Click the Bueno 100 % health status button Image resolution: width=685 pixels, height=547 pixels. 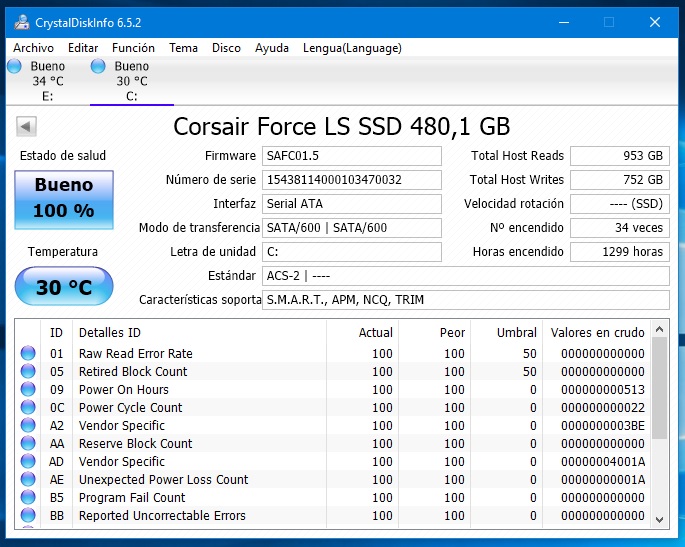(64, 197)
